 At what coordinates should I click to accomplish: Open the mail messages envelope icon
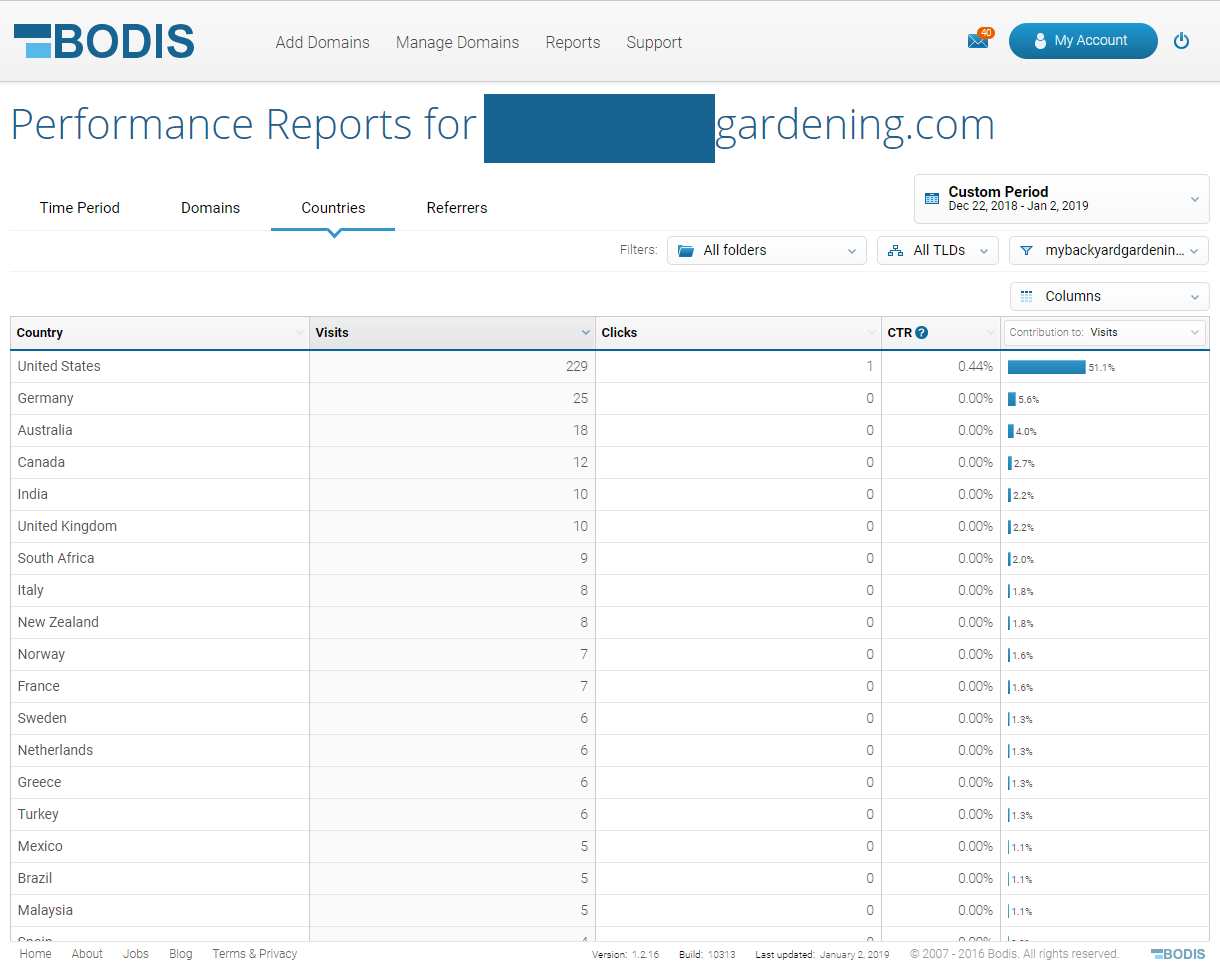pyautogui.click(x=977, y=41)
